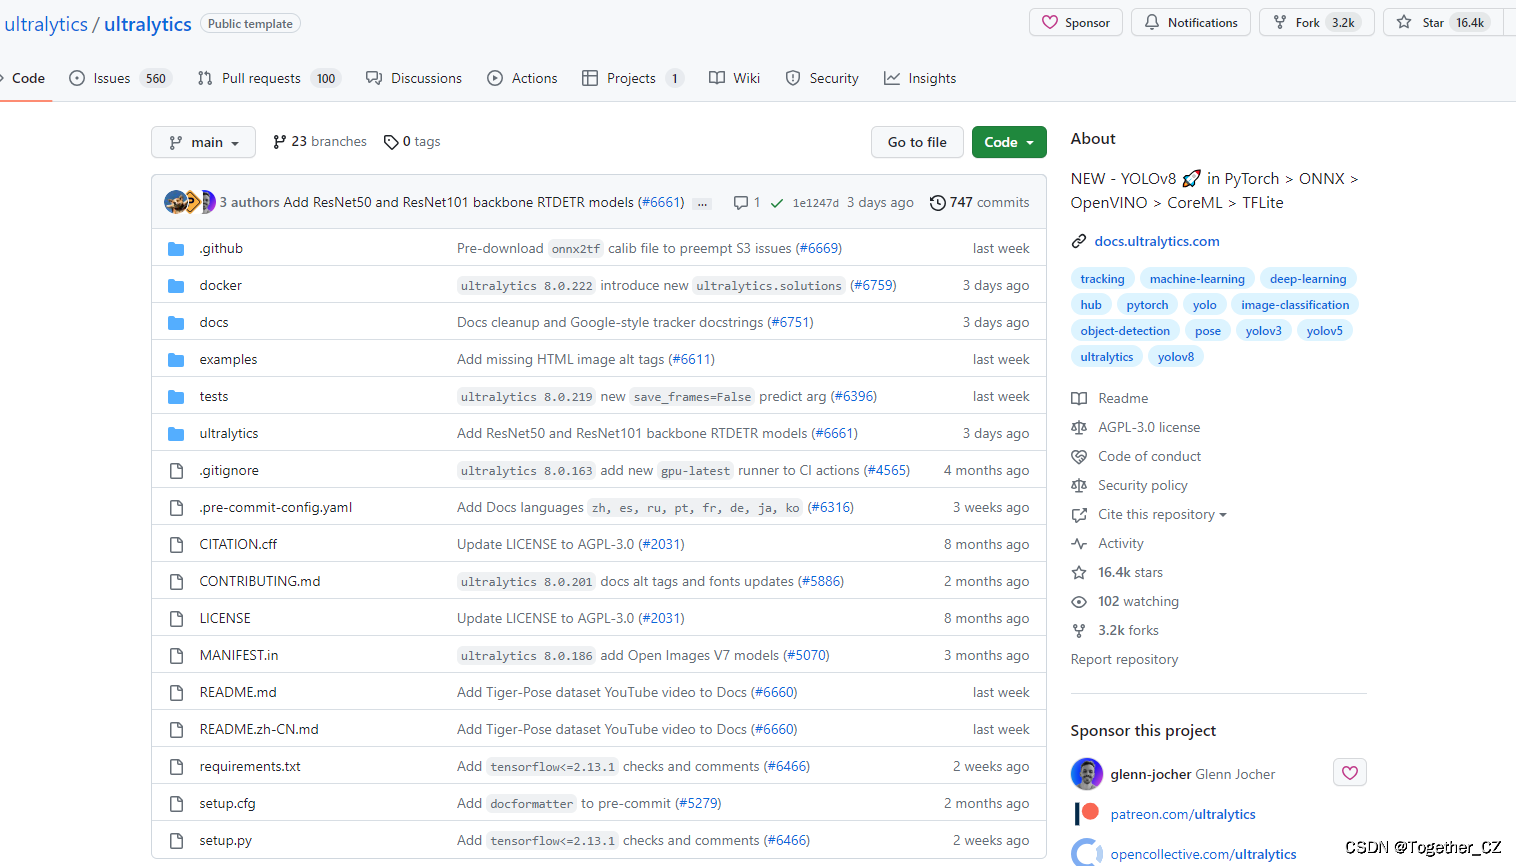The image size is (1516, 866).
Task: Click the yolov8 topic tag
Action: (1176, 357)
